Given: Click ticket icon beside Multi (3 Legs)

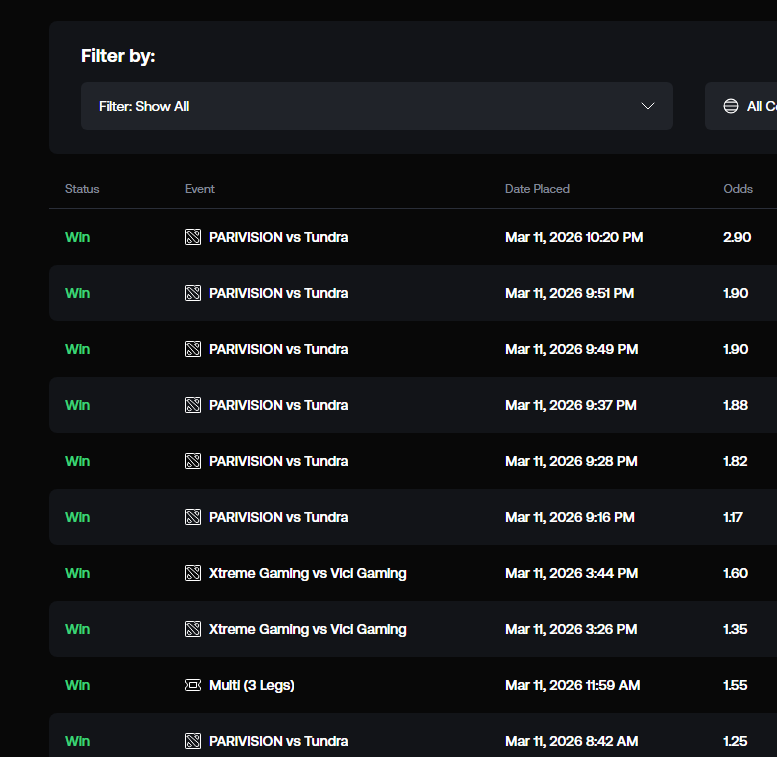Looking at the screenshot, I should coord(193,685).
